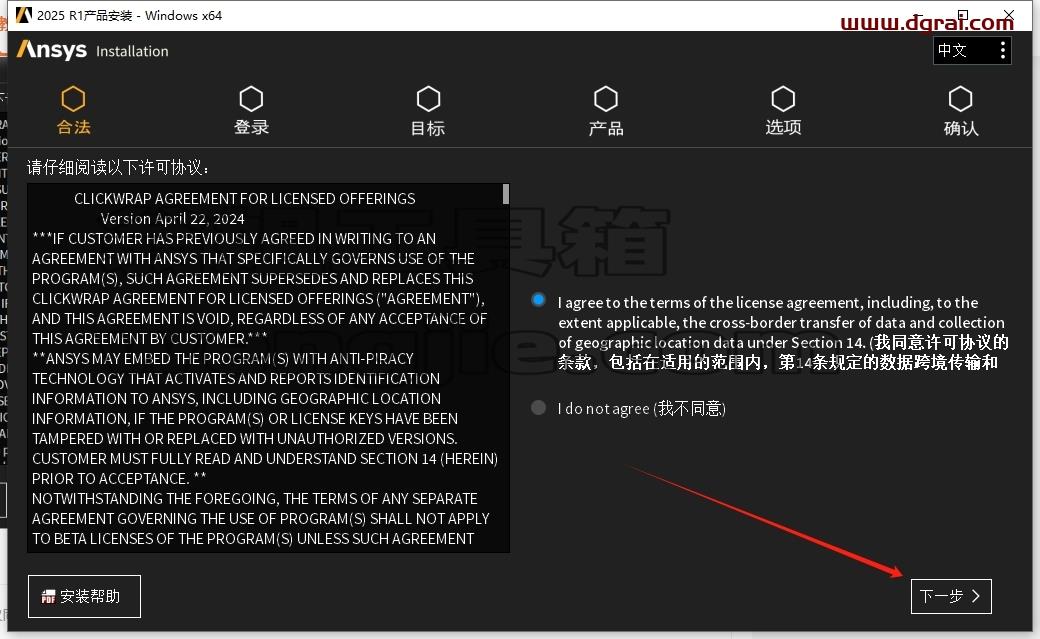The image size is (1040, 639).
Task: Click the line 'PRIOR TO ACCEPTANCE. **'
Action: [119, 478]
